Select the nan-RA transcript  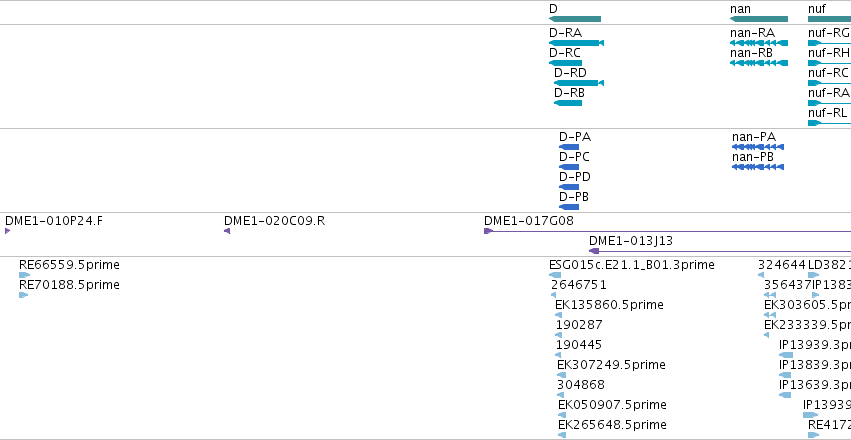[759, 43]
